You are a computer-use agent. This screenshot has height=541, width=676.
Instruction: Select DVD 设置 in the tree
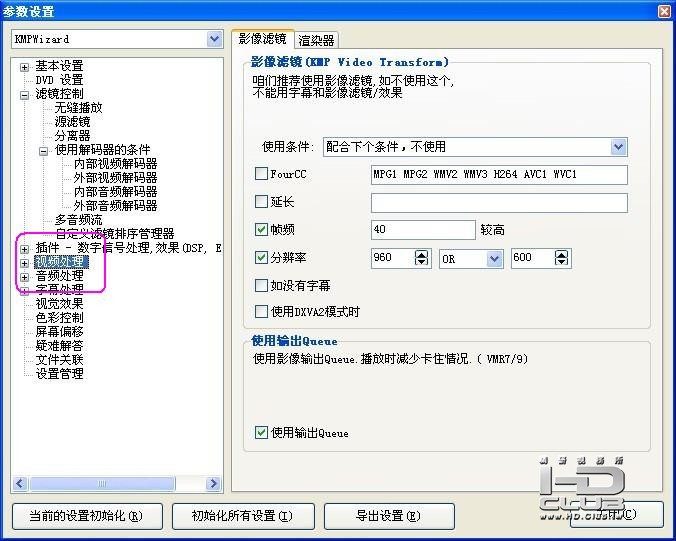coord(59,81)
